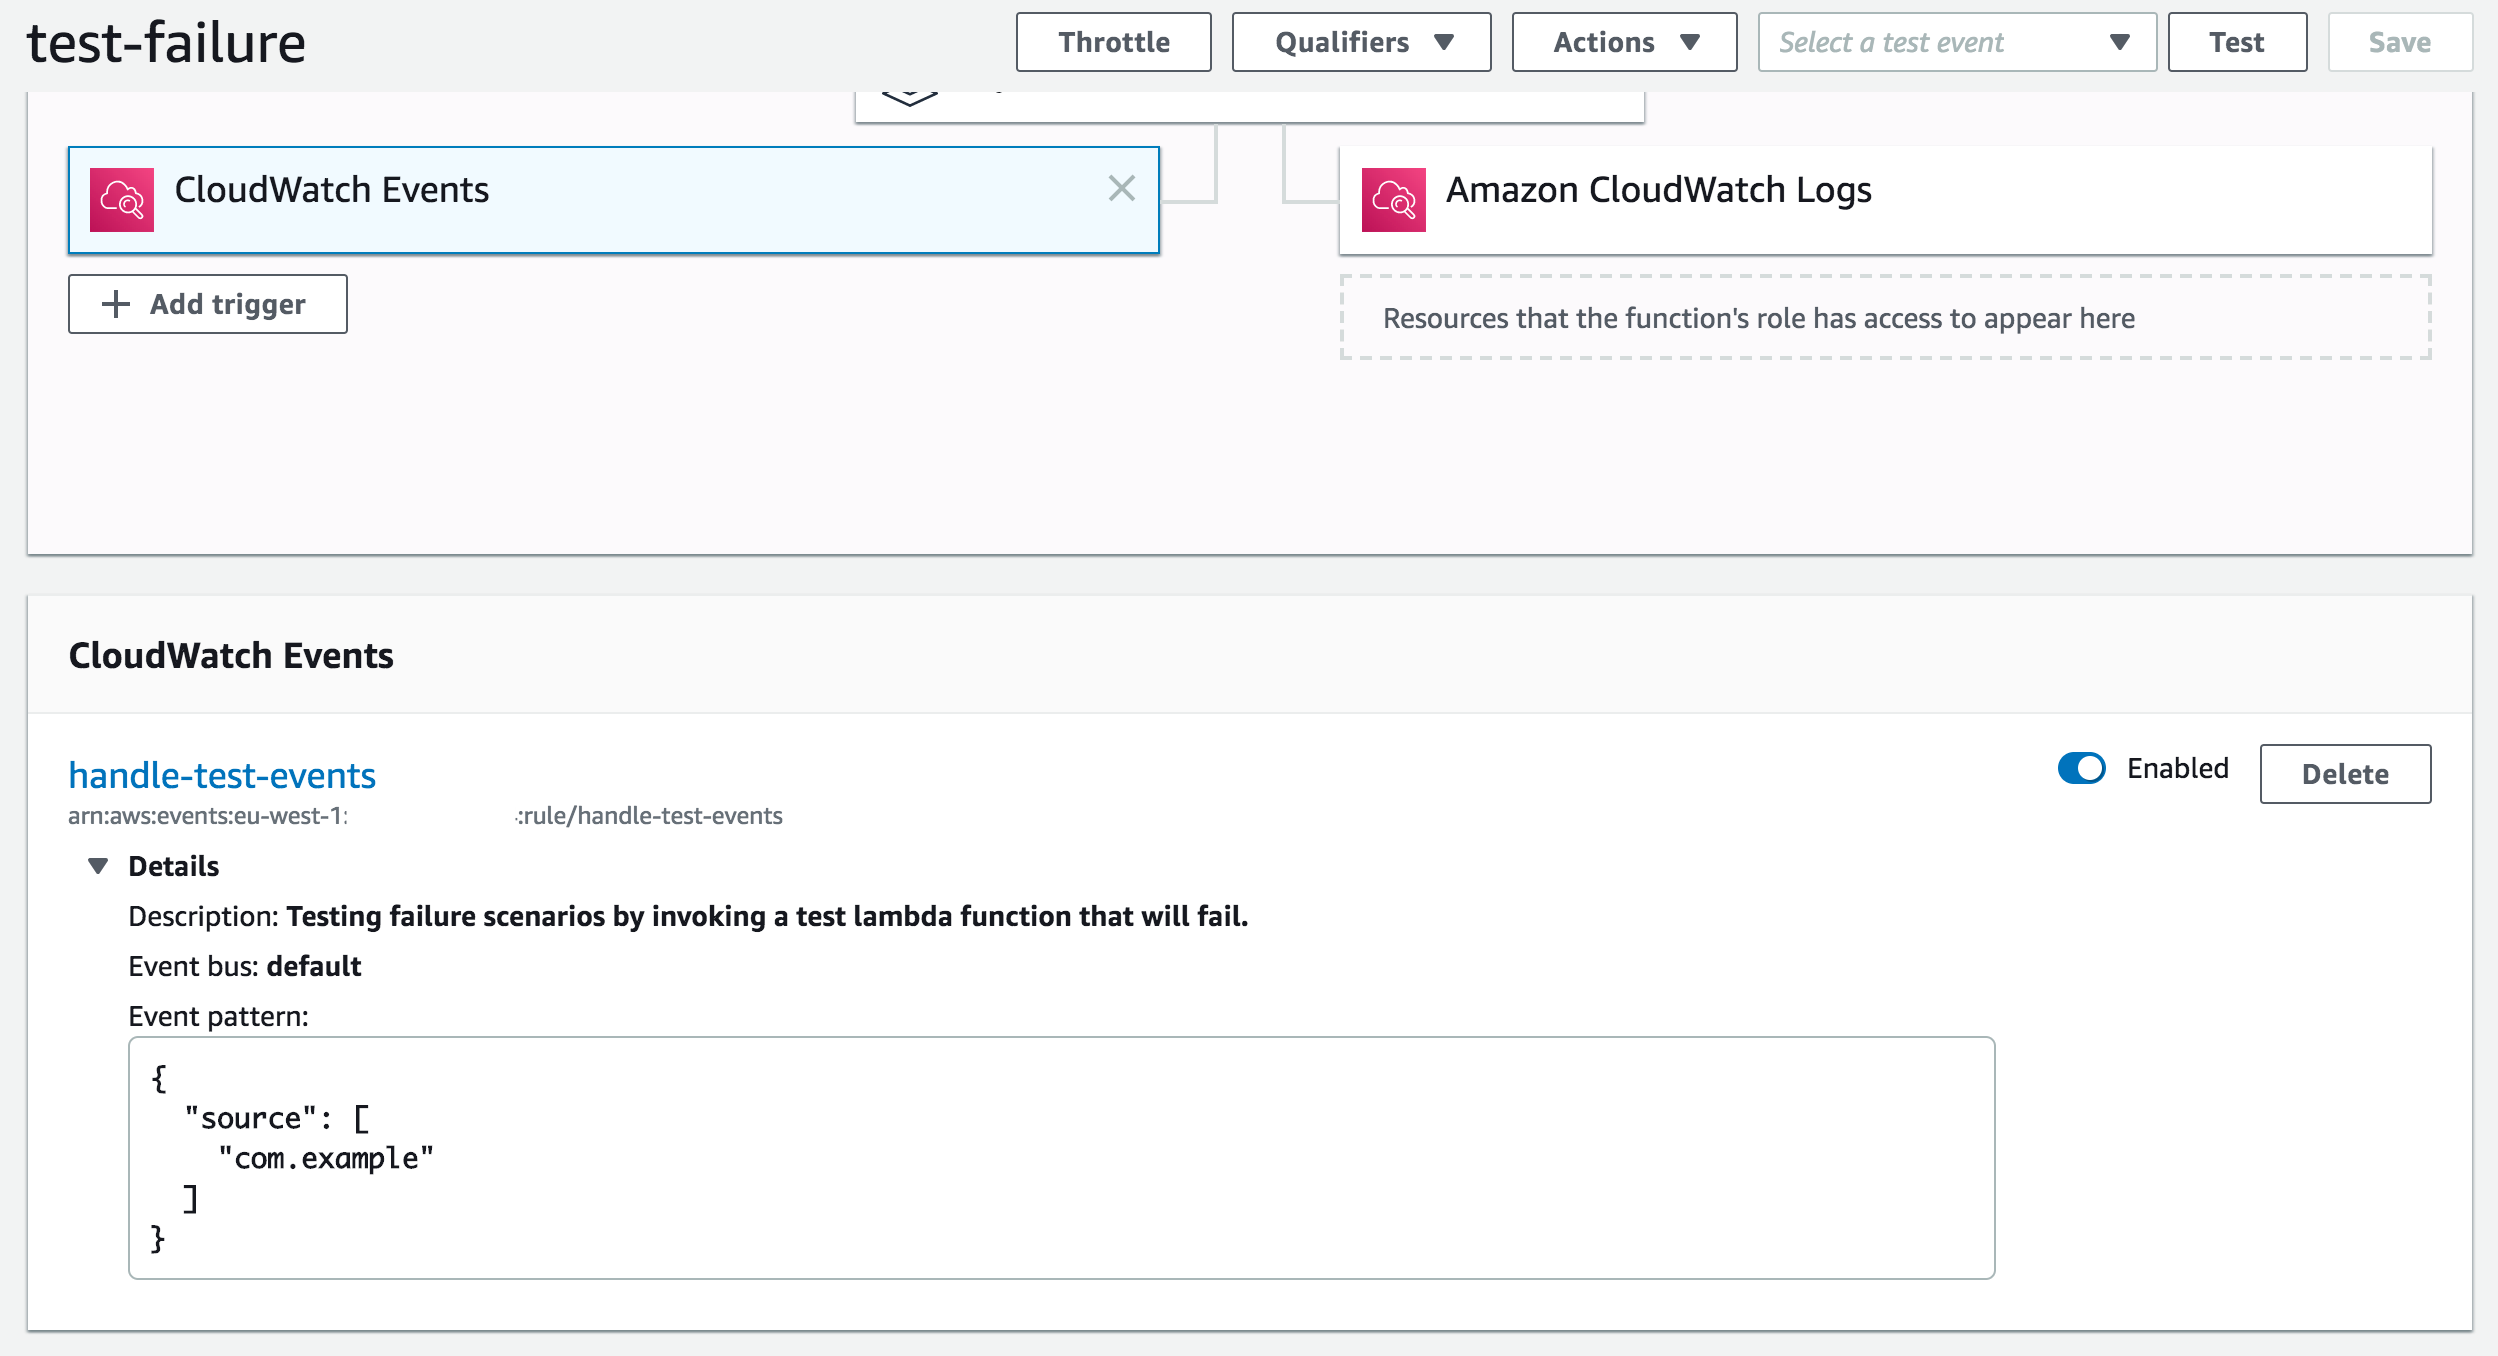The image size is (2498, 1356).
Task: Click inside the Event pattern JSON box
Action: tap(1061, 1158)
